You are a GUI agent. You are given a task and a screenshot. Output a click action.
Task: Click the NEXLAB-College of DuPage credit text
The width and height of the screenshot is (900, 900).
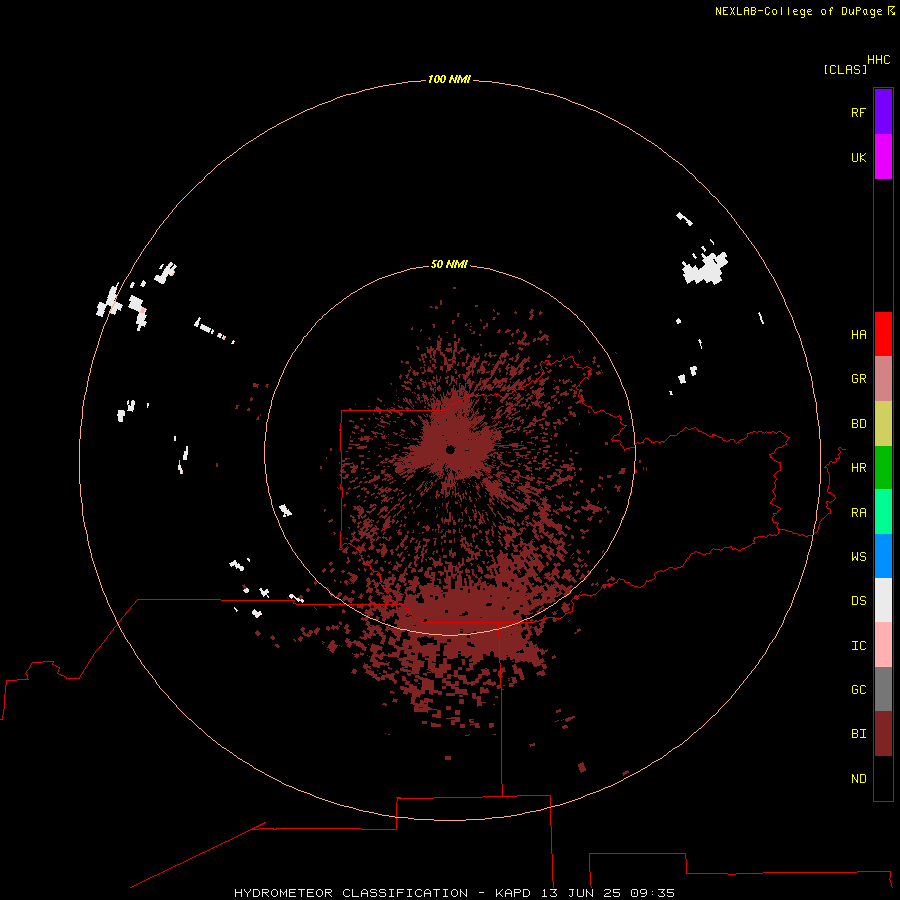coord(798,11)
